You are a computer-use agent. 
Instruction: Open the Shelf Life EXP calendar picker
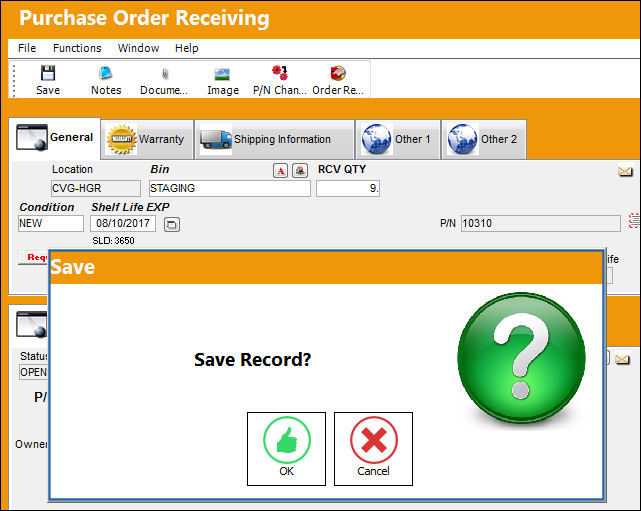[172, 224]
